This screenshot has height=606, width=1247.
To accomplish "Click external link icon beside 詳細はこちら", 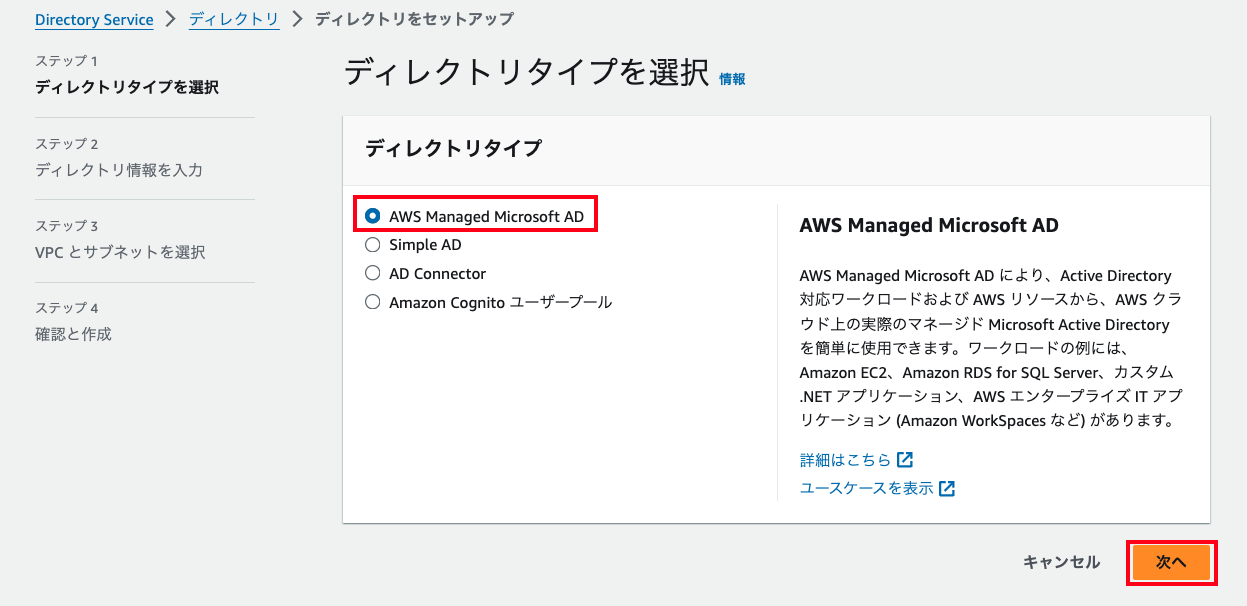I will 905,460.
